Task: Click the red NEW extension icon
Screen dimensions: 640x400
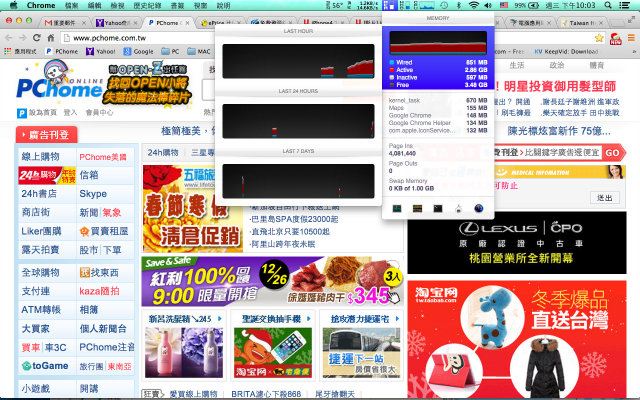Action: (616, 38)
